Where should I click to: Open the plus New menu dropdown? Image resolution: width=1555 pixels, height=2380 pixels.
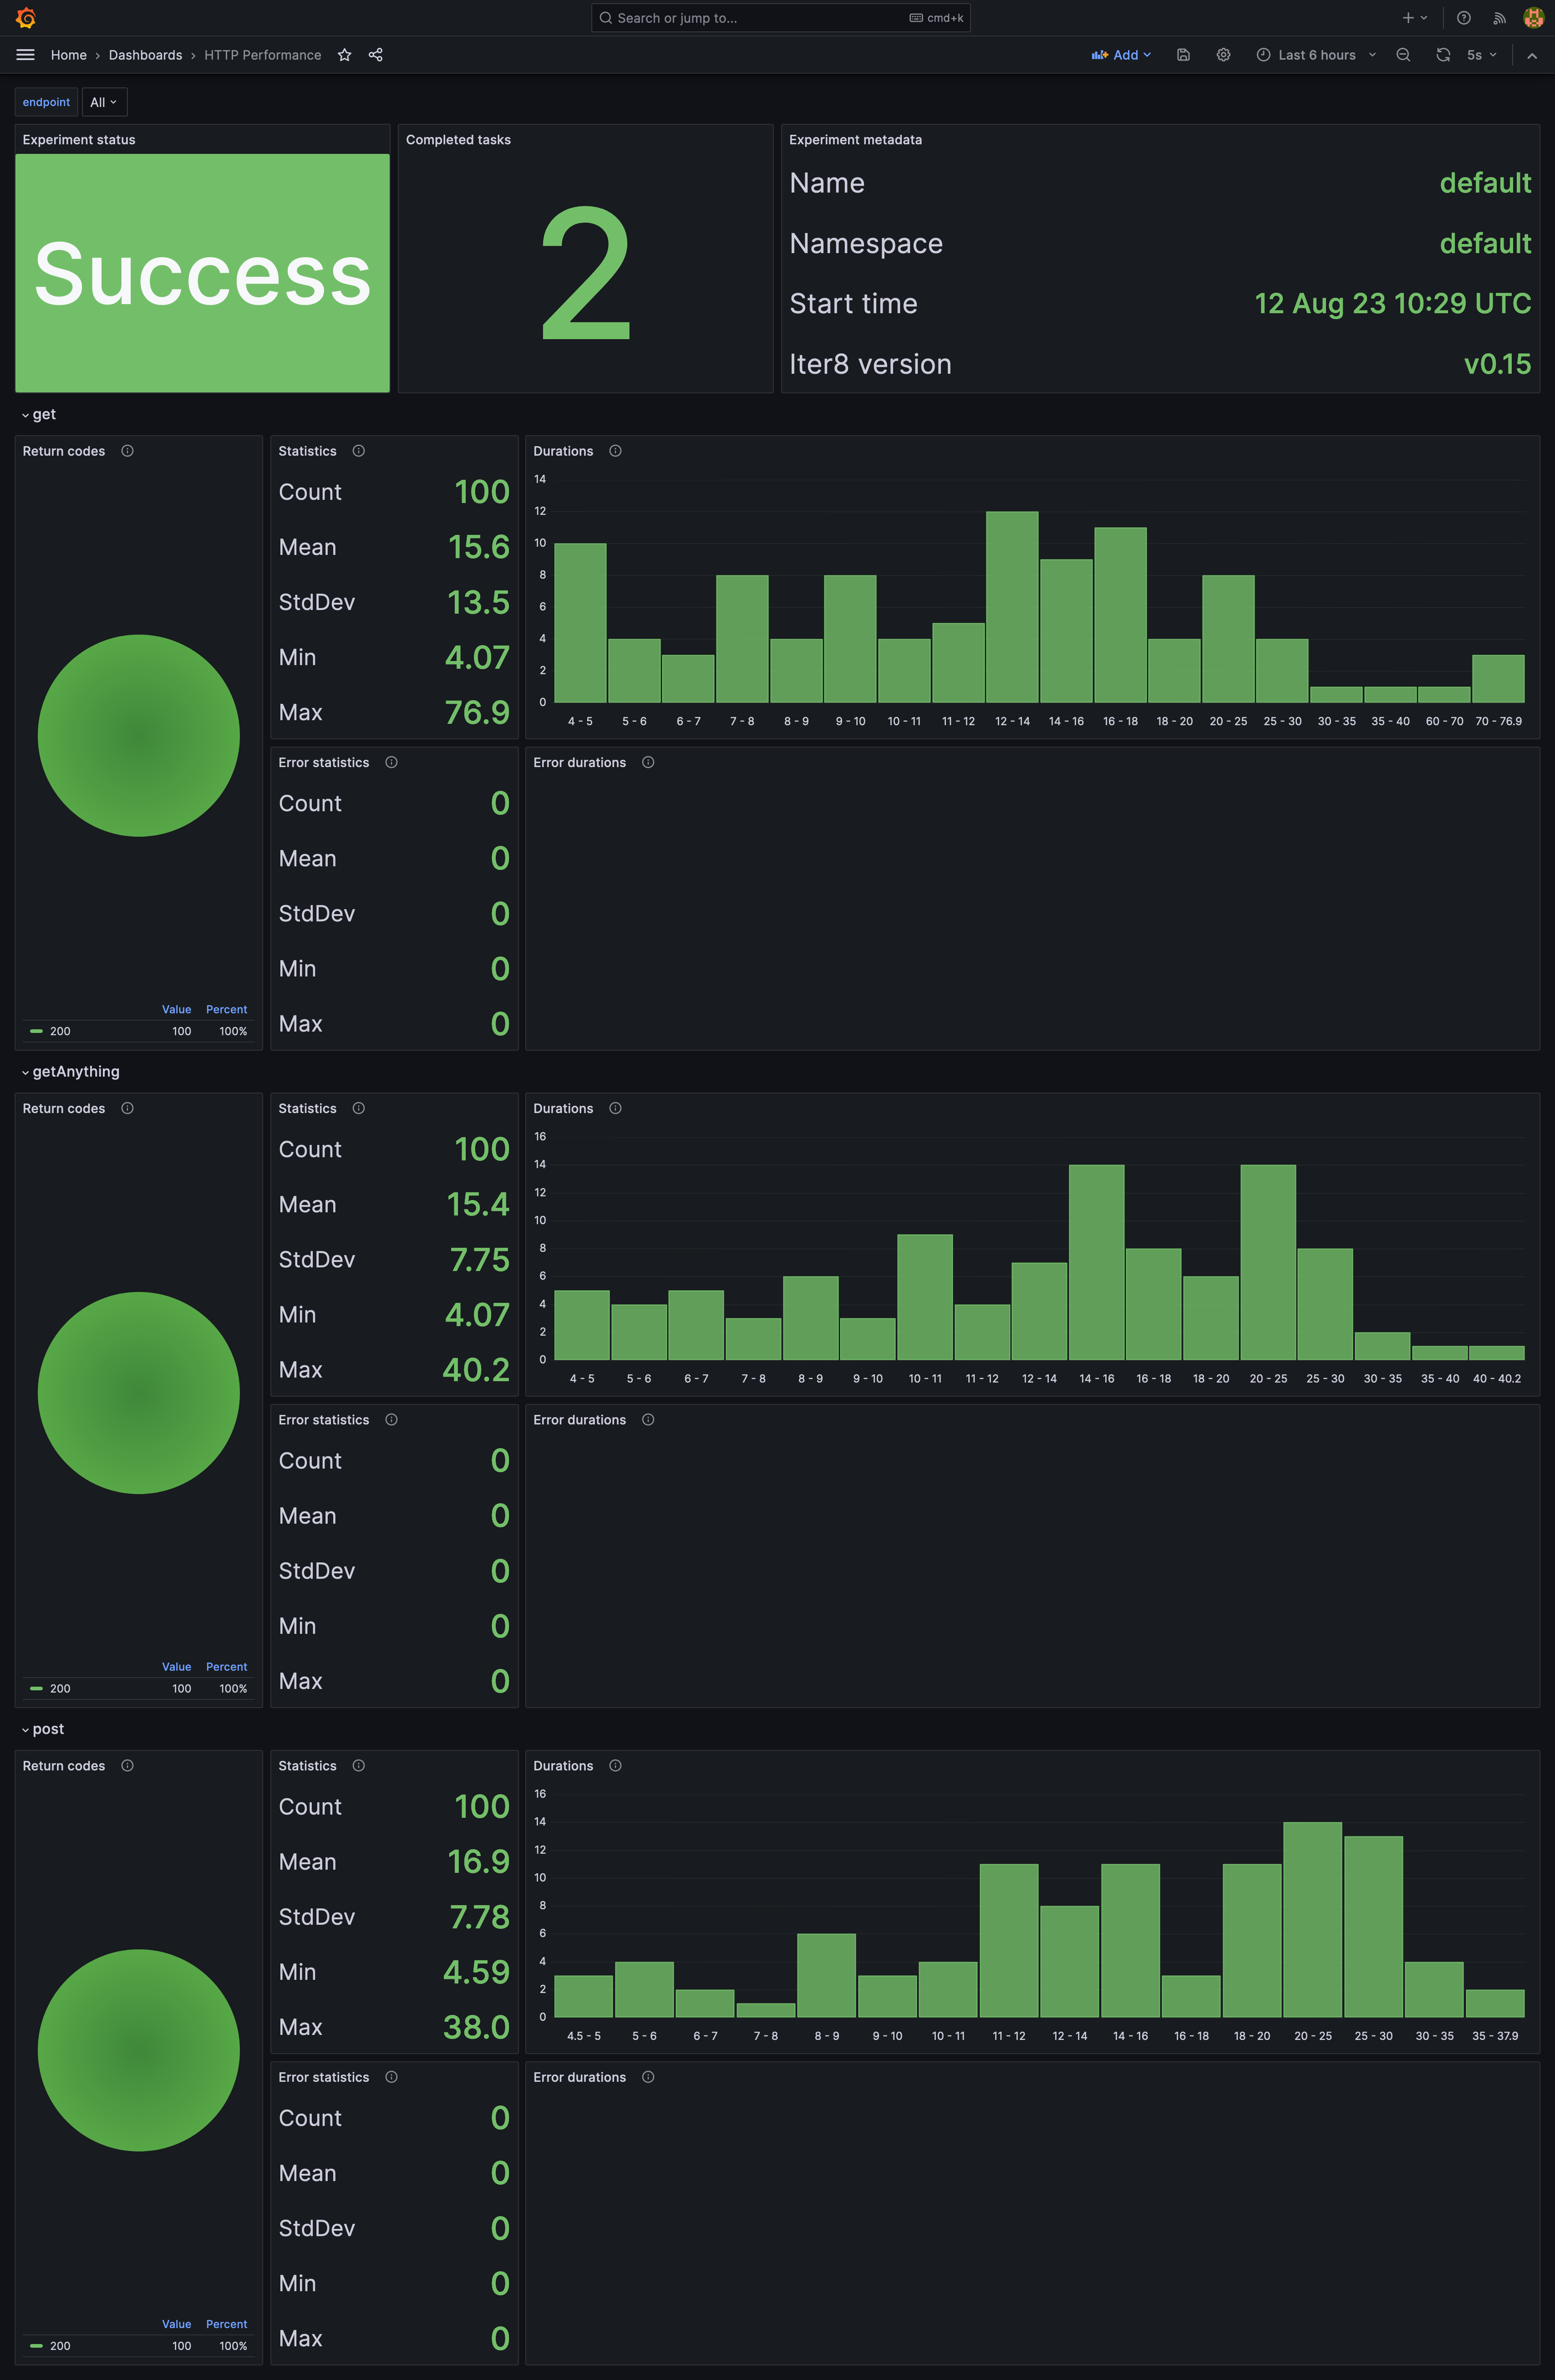tap(1415, 18)
